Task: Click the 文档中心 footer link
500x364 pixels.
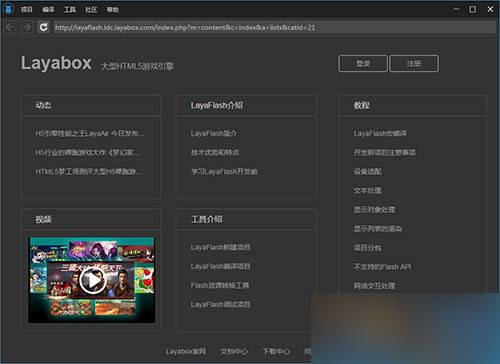Action: pos(234,351)
